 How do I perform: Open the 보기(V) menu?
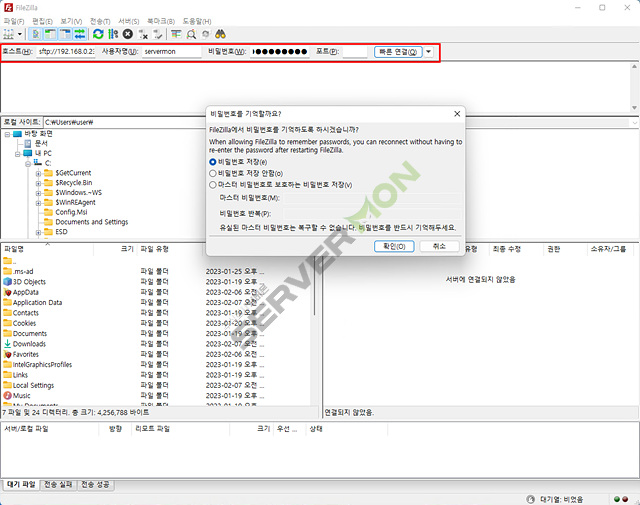[71, 21]
